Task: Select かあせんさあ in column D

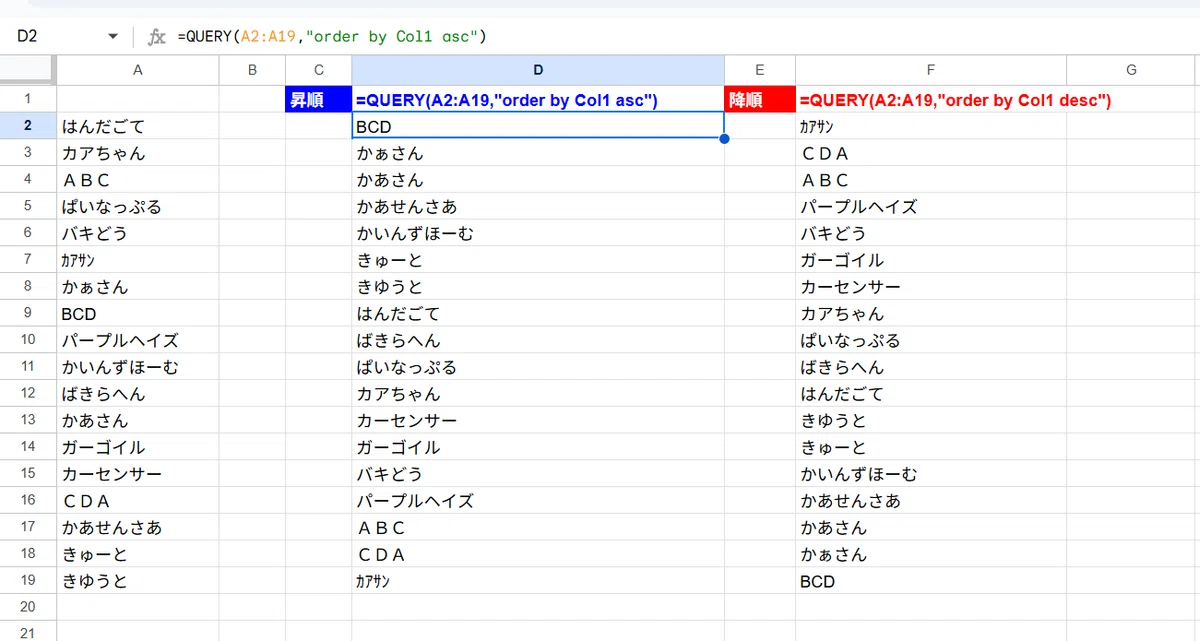Action: coord(538,206)
